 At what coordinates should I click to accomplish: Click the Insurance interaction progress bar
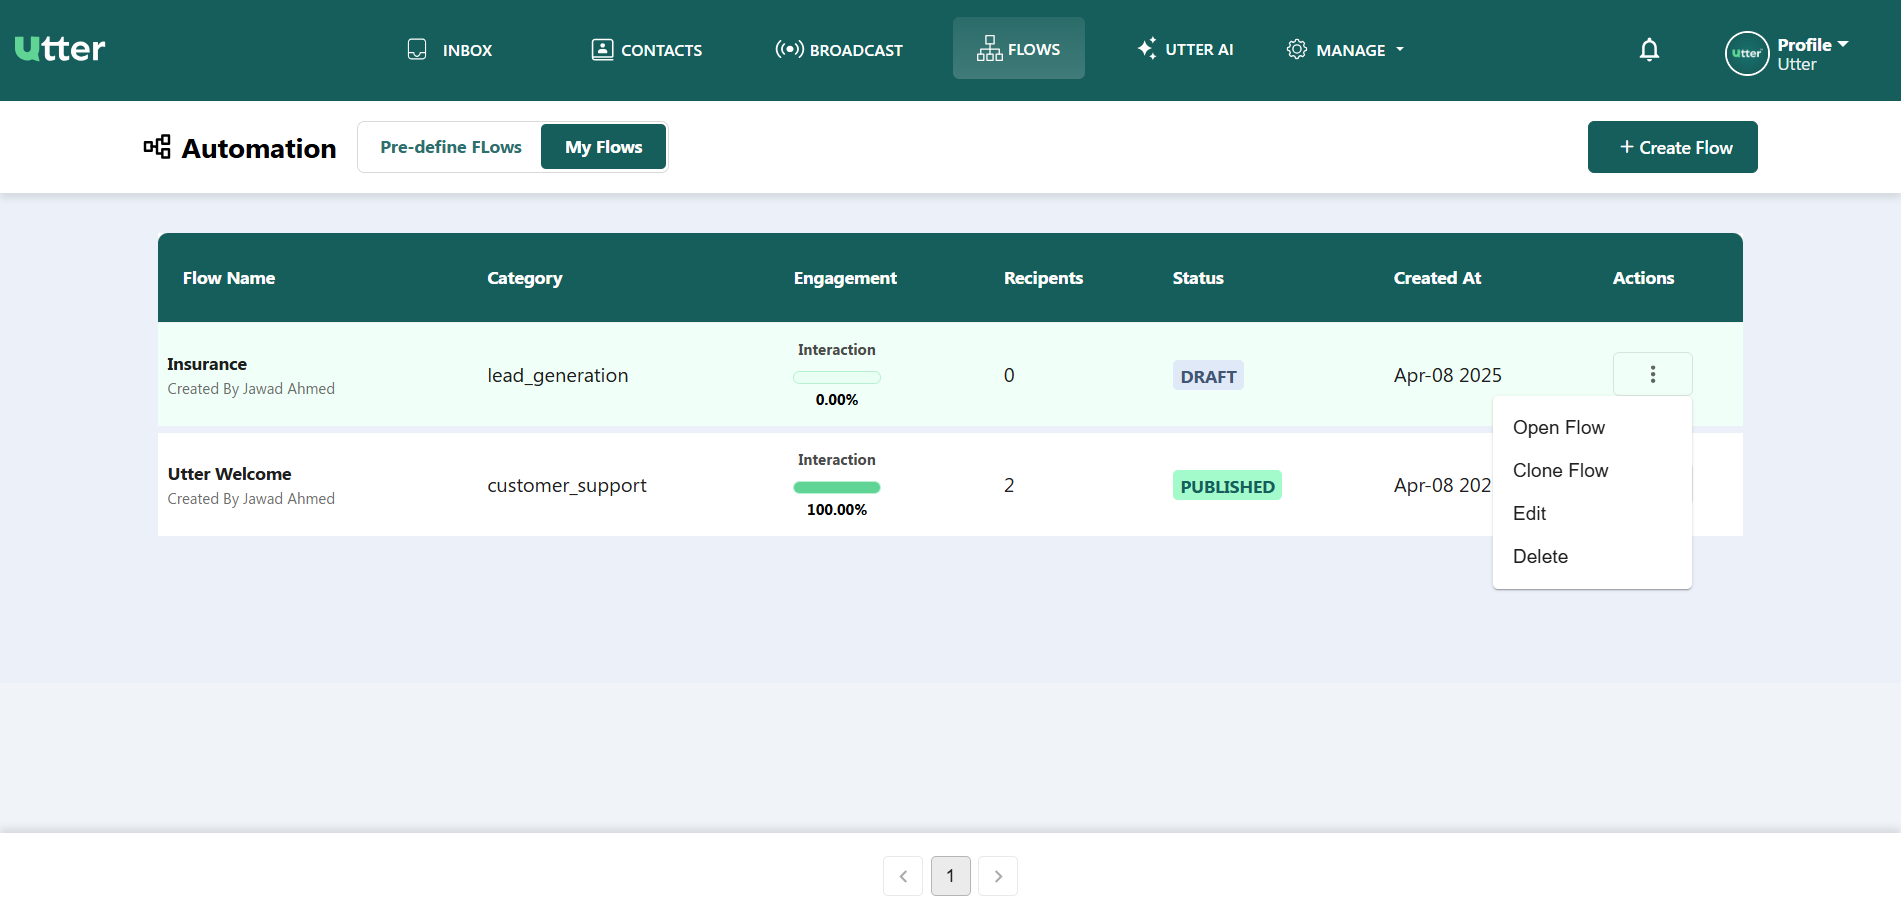coord(836,378)
